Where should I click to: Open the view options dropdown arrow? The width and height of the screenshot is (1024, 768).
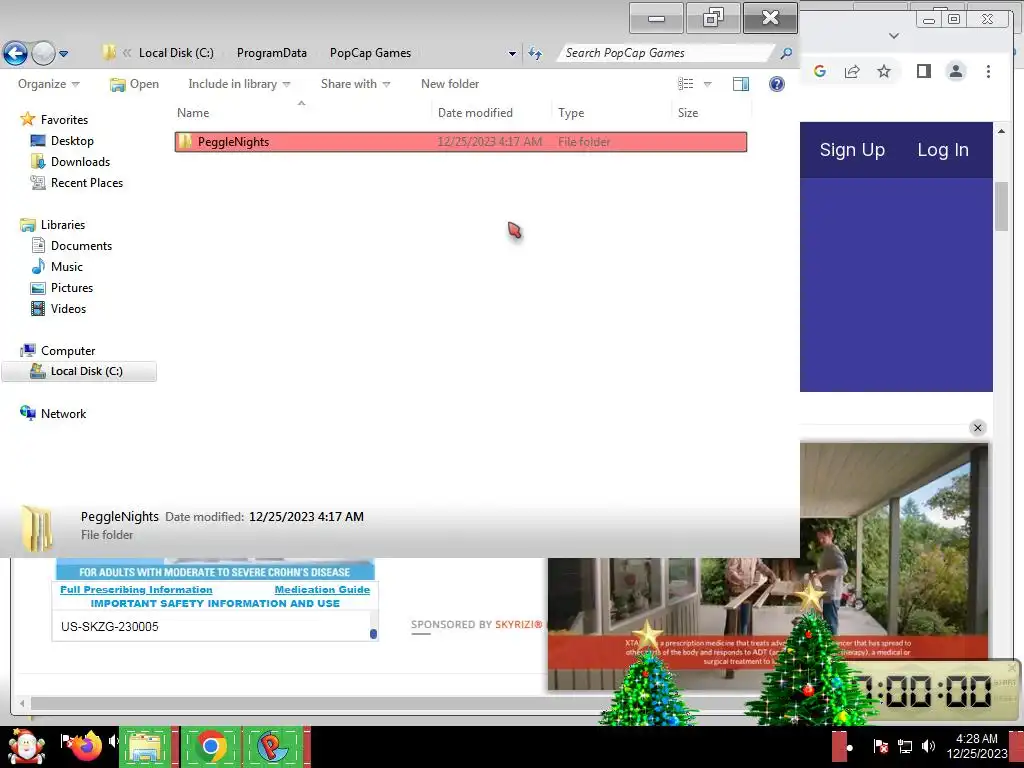point(707,84)
